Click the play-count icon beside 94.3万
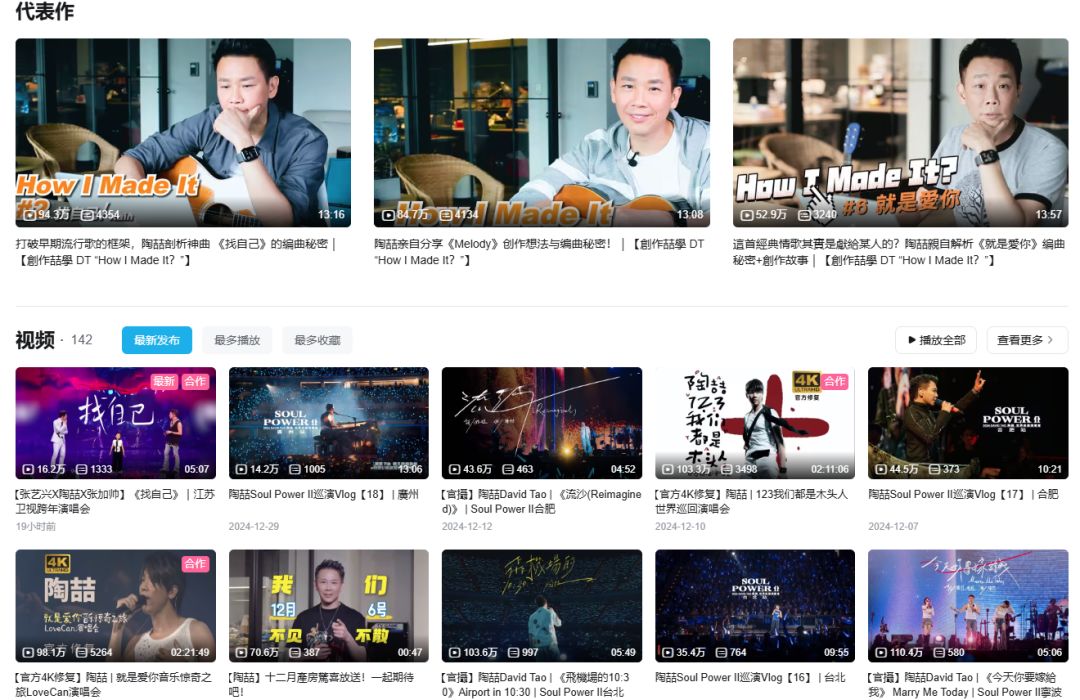The height and width of the screenshot is (700, 1080). click(x=29, y=215)
